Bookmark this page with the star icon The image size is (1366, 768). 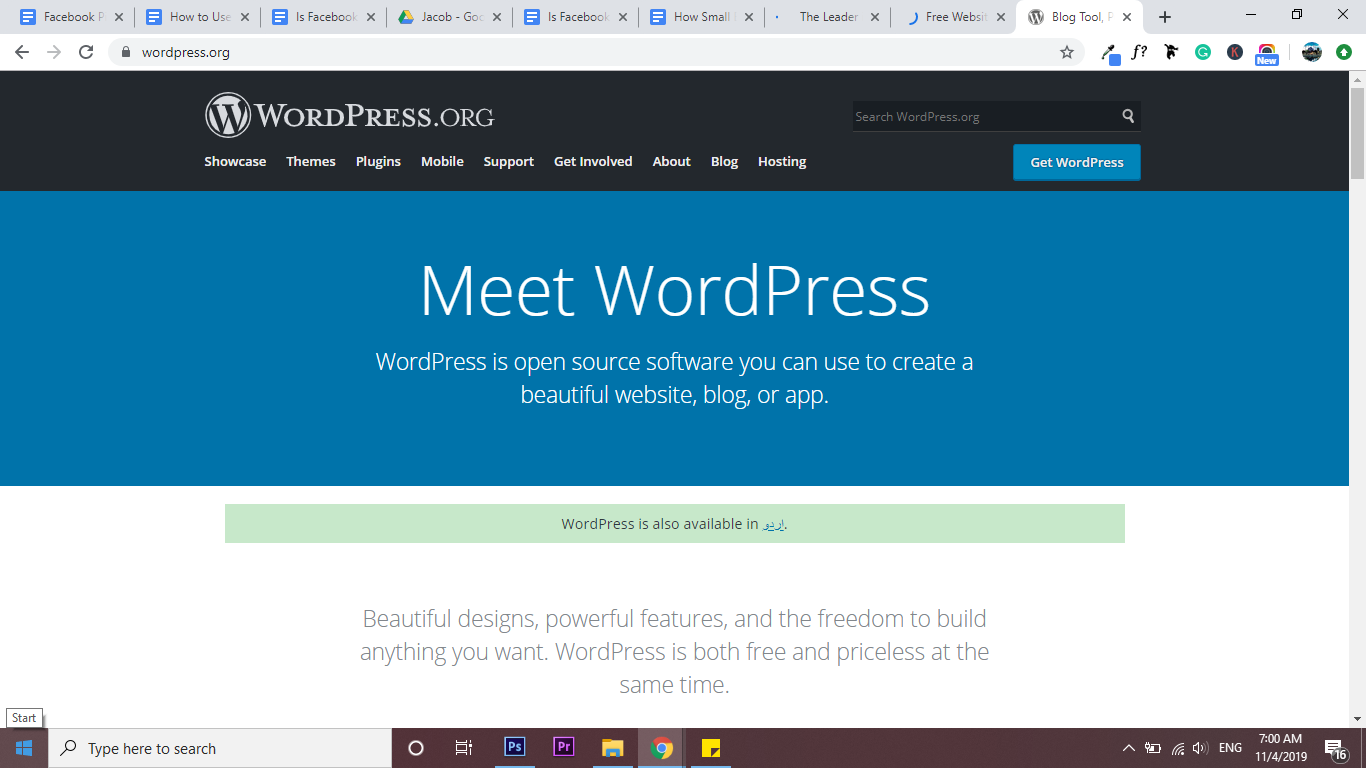(1067, 52)
